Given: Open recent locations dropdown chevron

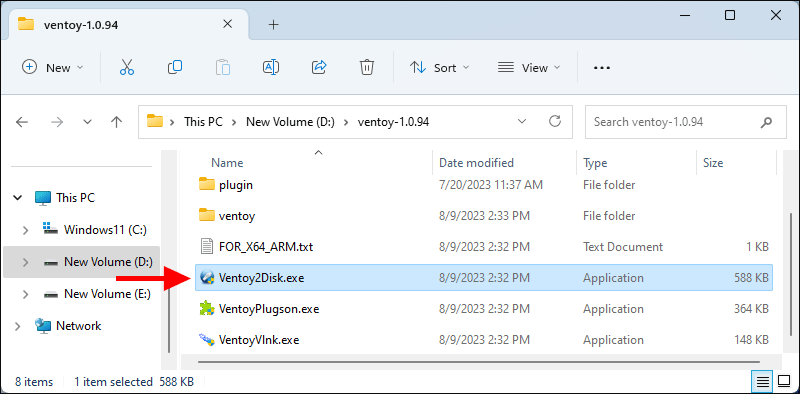Looking at the screenshot, I should 87,122.
